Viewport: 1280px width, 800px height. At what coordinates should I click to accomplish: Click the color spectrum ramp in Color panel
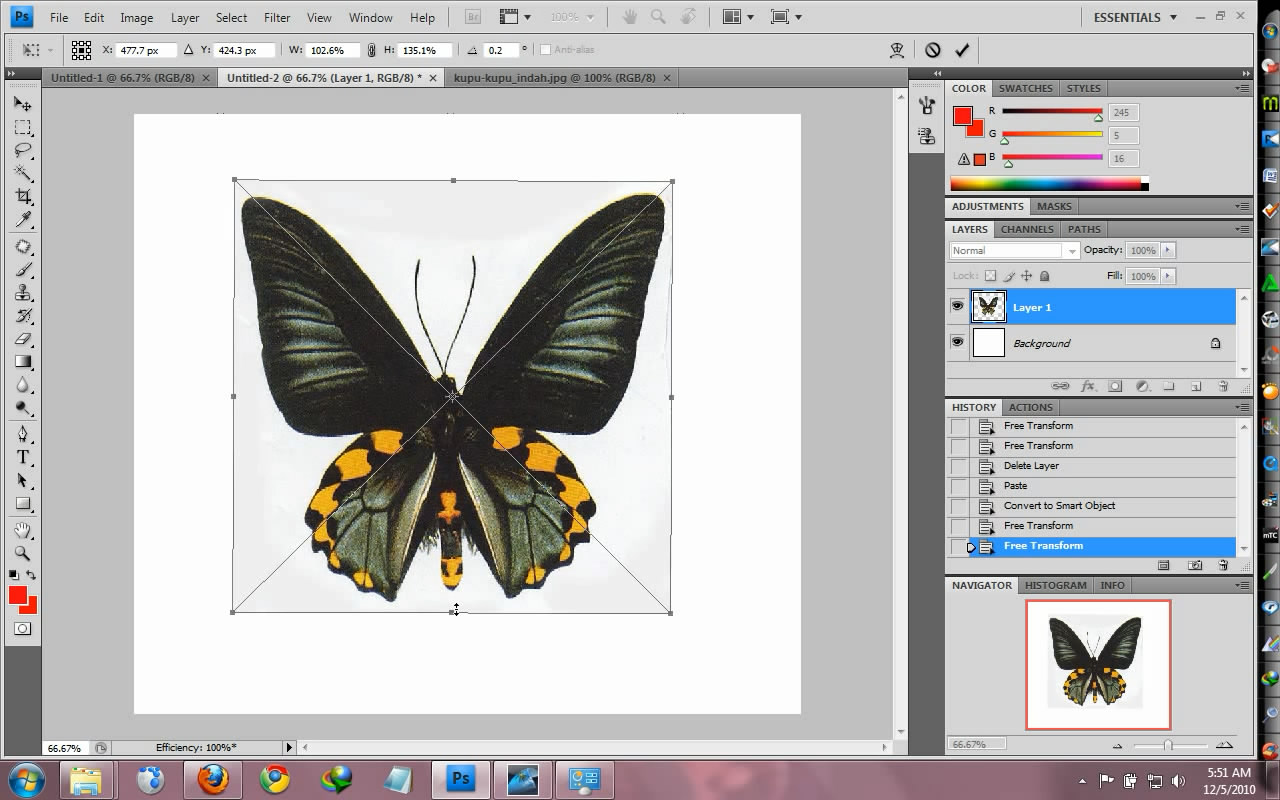point(1046,184)
